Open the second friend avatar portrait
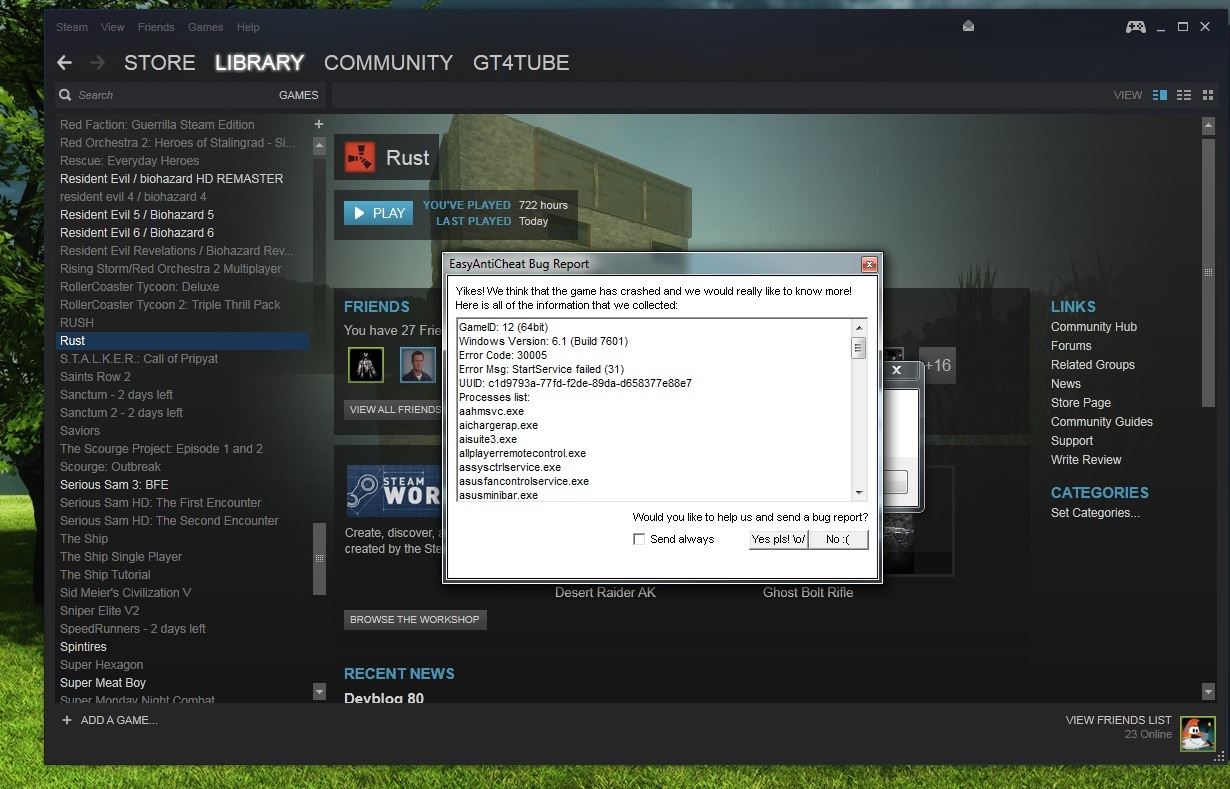This screenshot has width=1230, height=789. 418,365
